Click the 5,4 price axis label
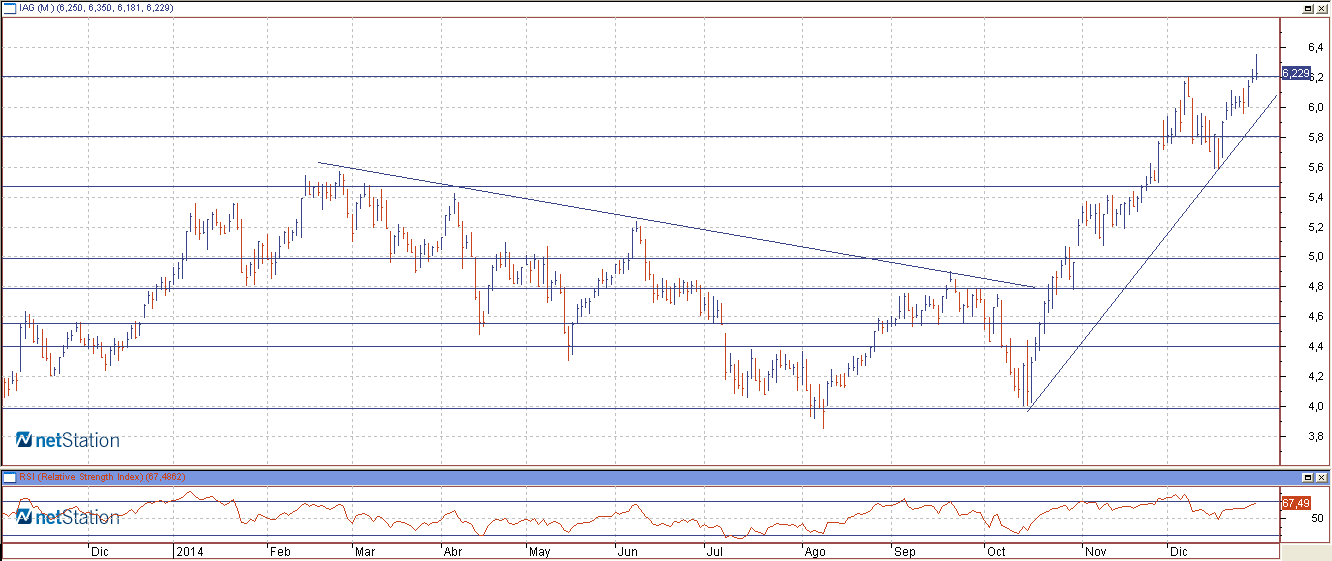1332x561 pixels. pyautogui.click(x=1316, y=197)
